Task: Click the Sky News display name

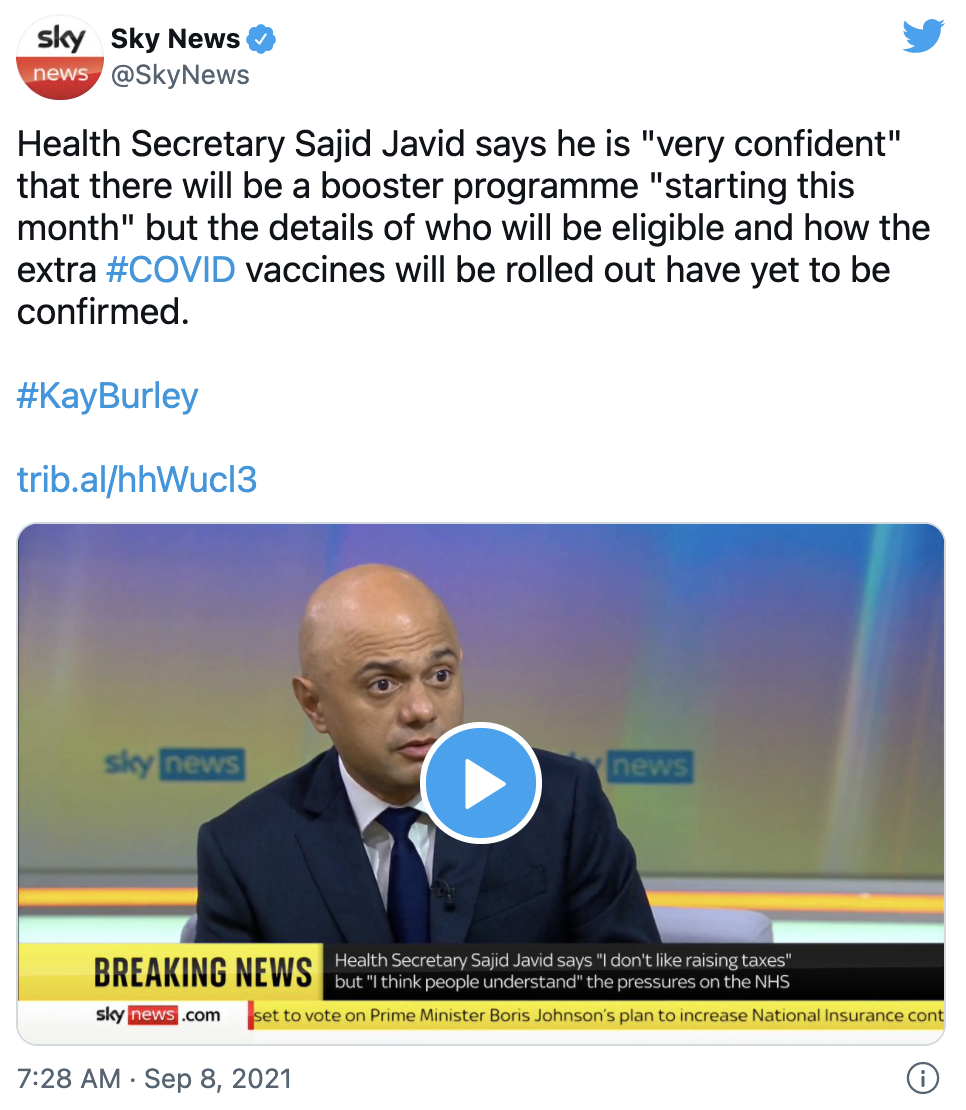Action: pyautogui.click(x=176, y=38)
